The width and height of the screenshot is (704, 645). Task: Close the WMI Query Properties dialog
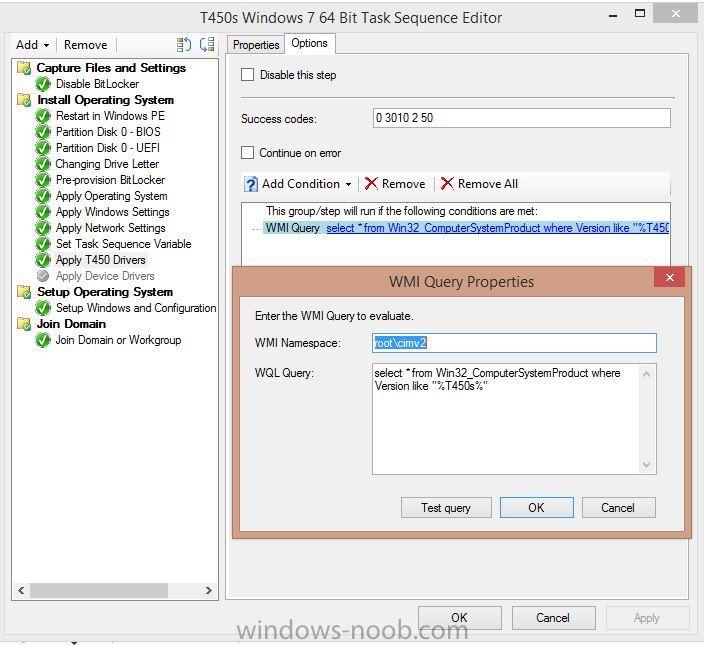pos(669,277)
